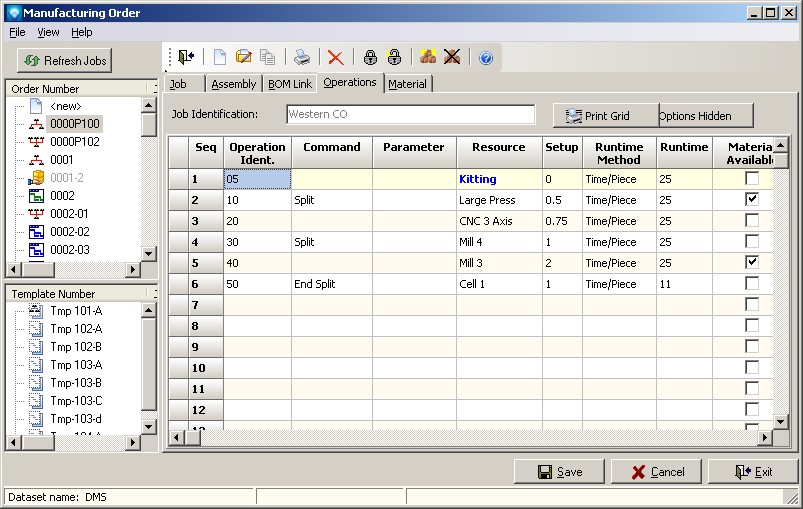The height and width of the screenshot is (509, 803).
Task: Click the closed padlock lock icon
Action: pos(370,58)
